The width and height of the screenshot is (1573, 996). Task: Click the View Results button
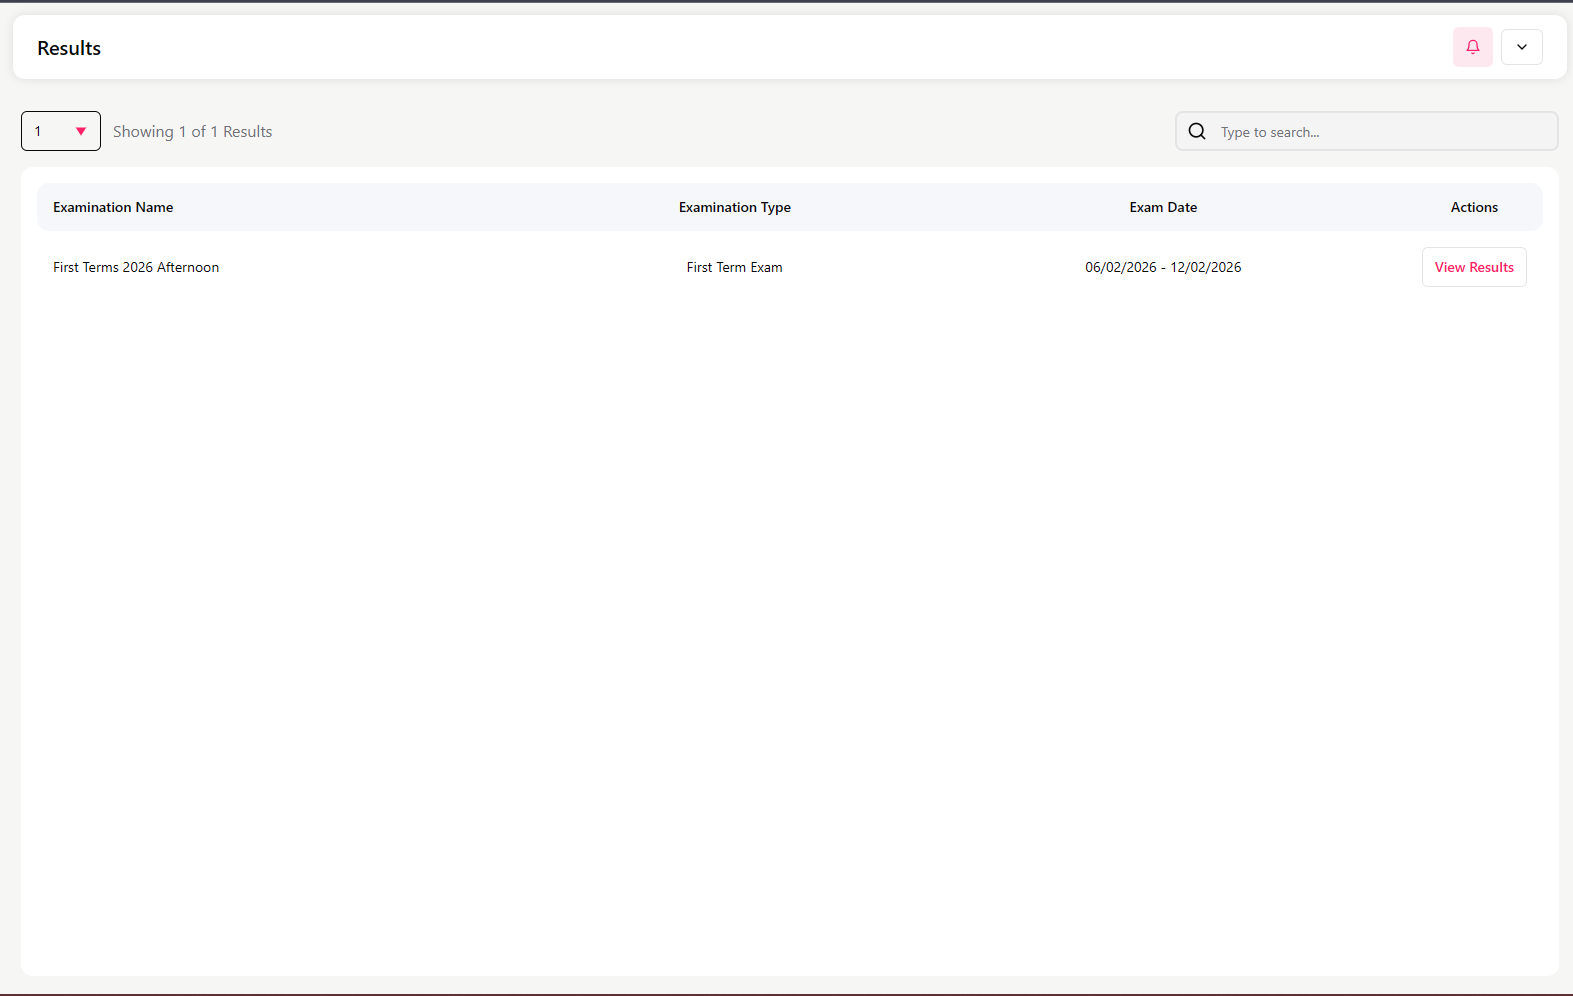pyautogui.click(x=1473, y=267)
